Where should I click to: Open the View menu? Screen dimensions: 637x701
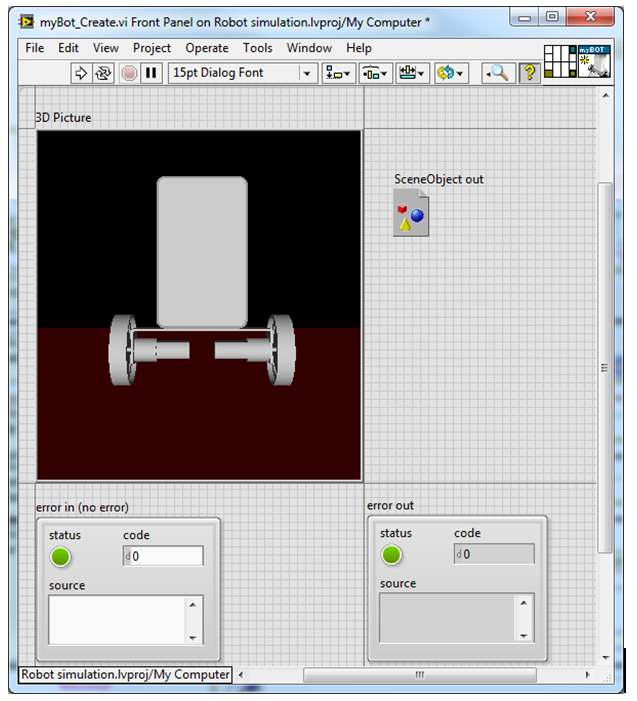click(105, 48)
